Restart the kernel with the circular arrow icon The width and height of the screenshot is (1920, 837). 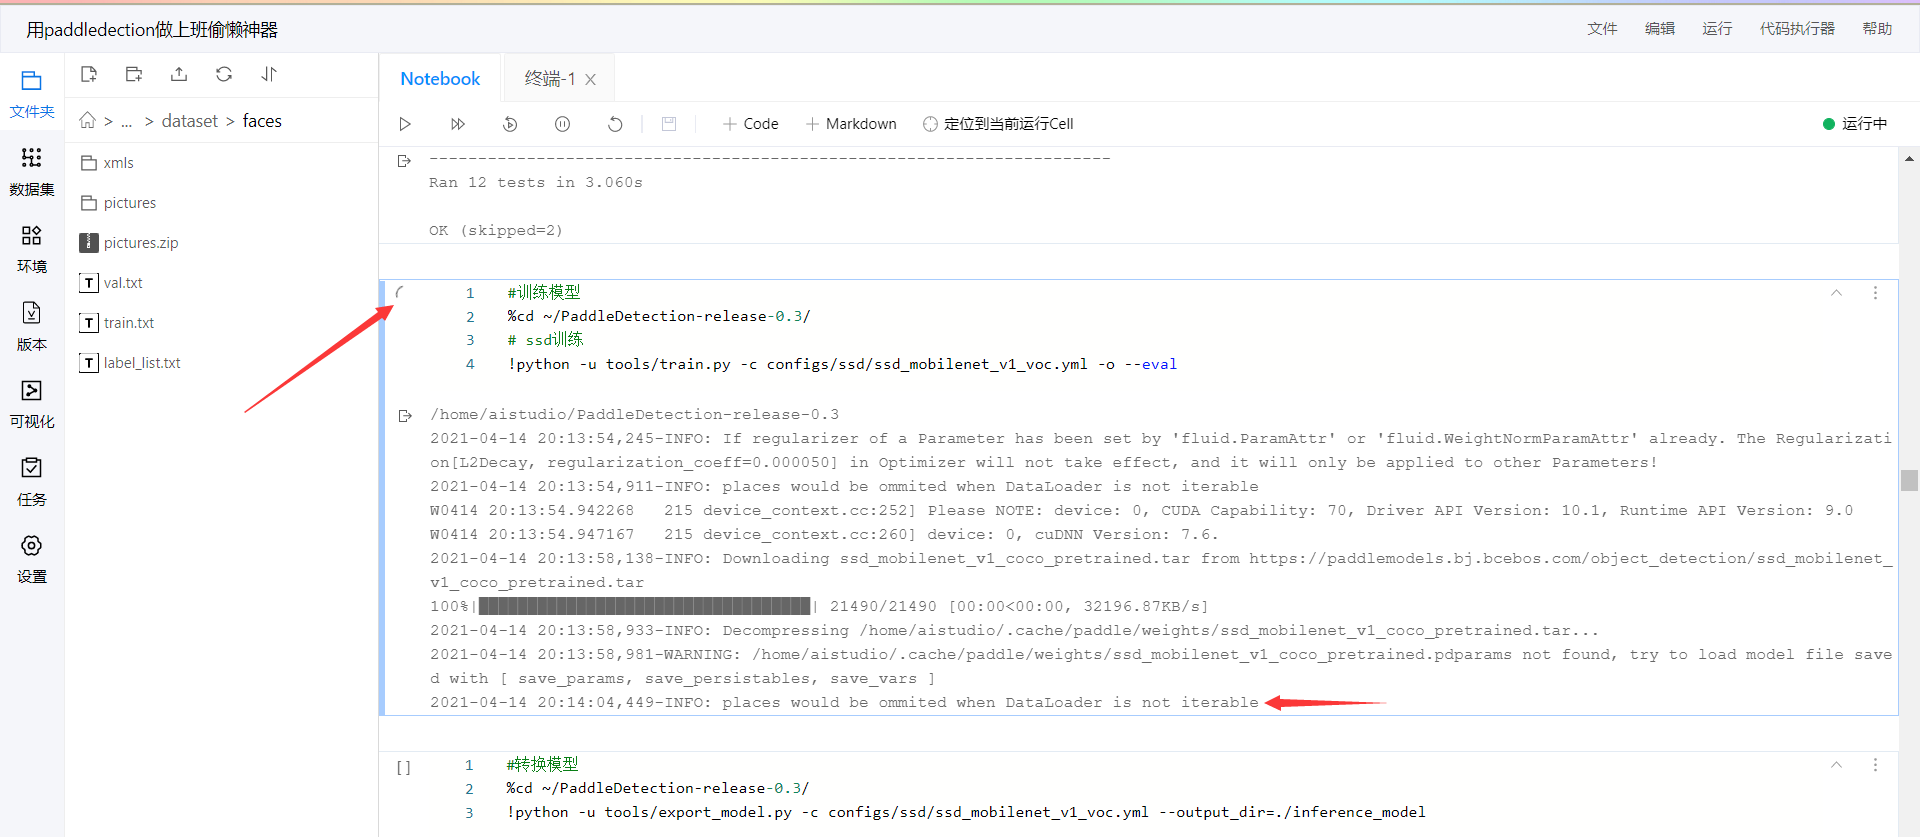[x=615, y=124]
